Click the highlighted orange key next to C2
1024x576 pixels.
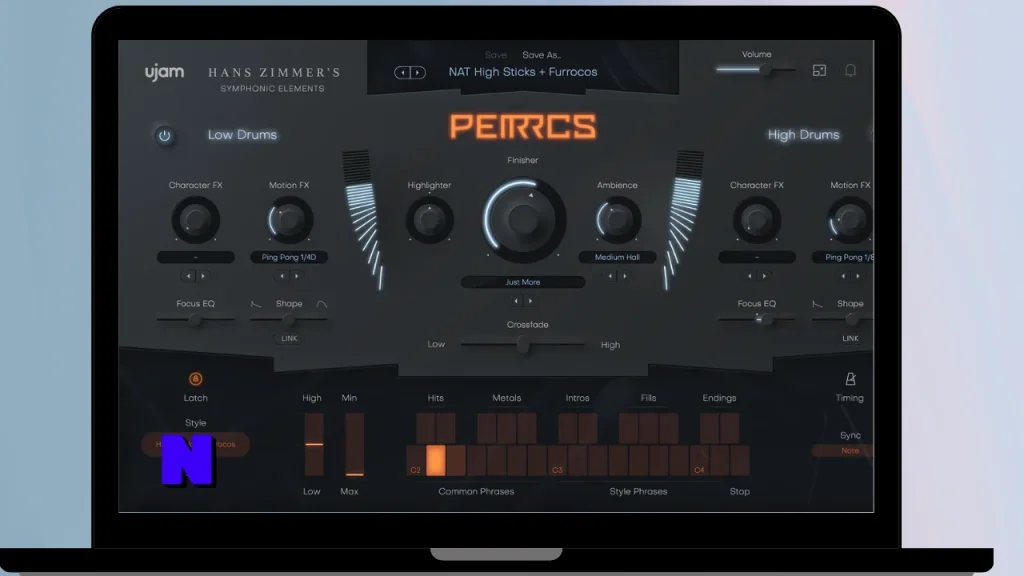436,460
